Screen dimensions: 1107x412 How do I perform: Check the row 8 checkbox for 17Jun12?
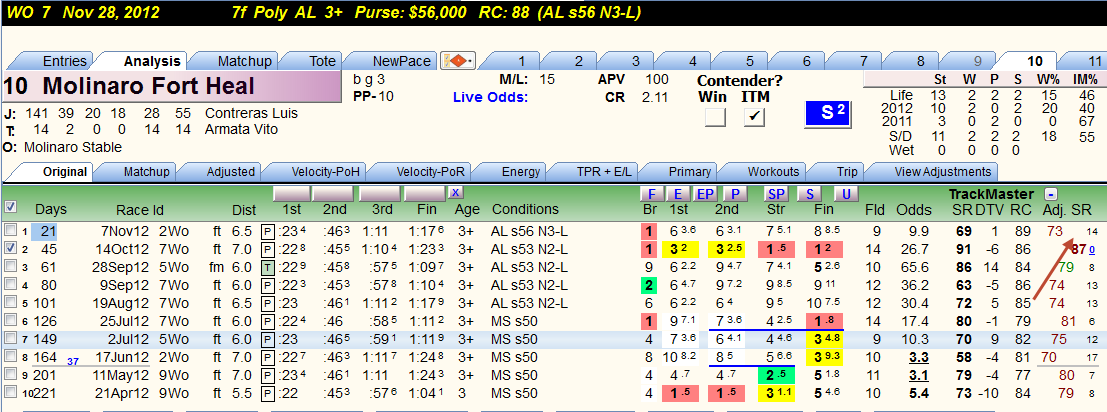[x=11, y=357]
